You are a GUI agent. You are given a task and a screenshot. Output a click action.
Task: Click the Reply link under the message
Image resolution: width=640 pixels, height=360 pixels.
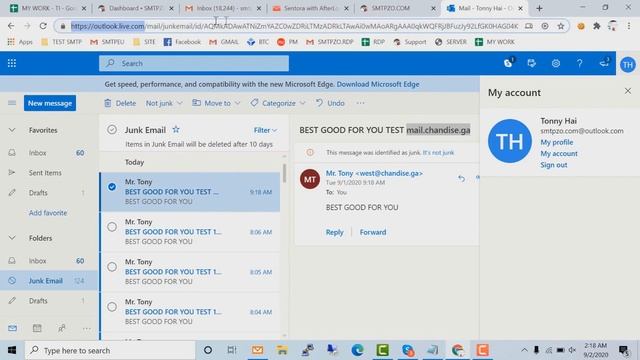[x=334, y=232]
